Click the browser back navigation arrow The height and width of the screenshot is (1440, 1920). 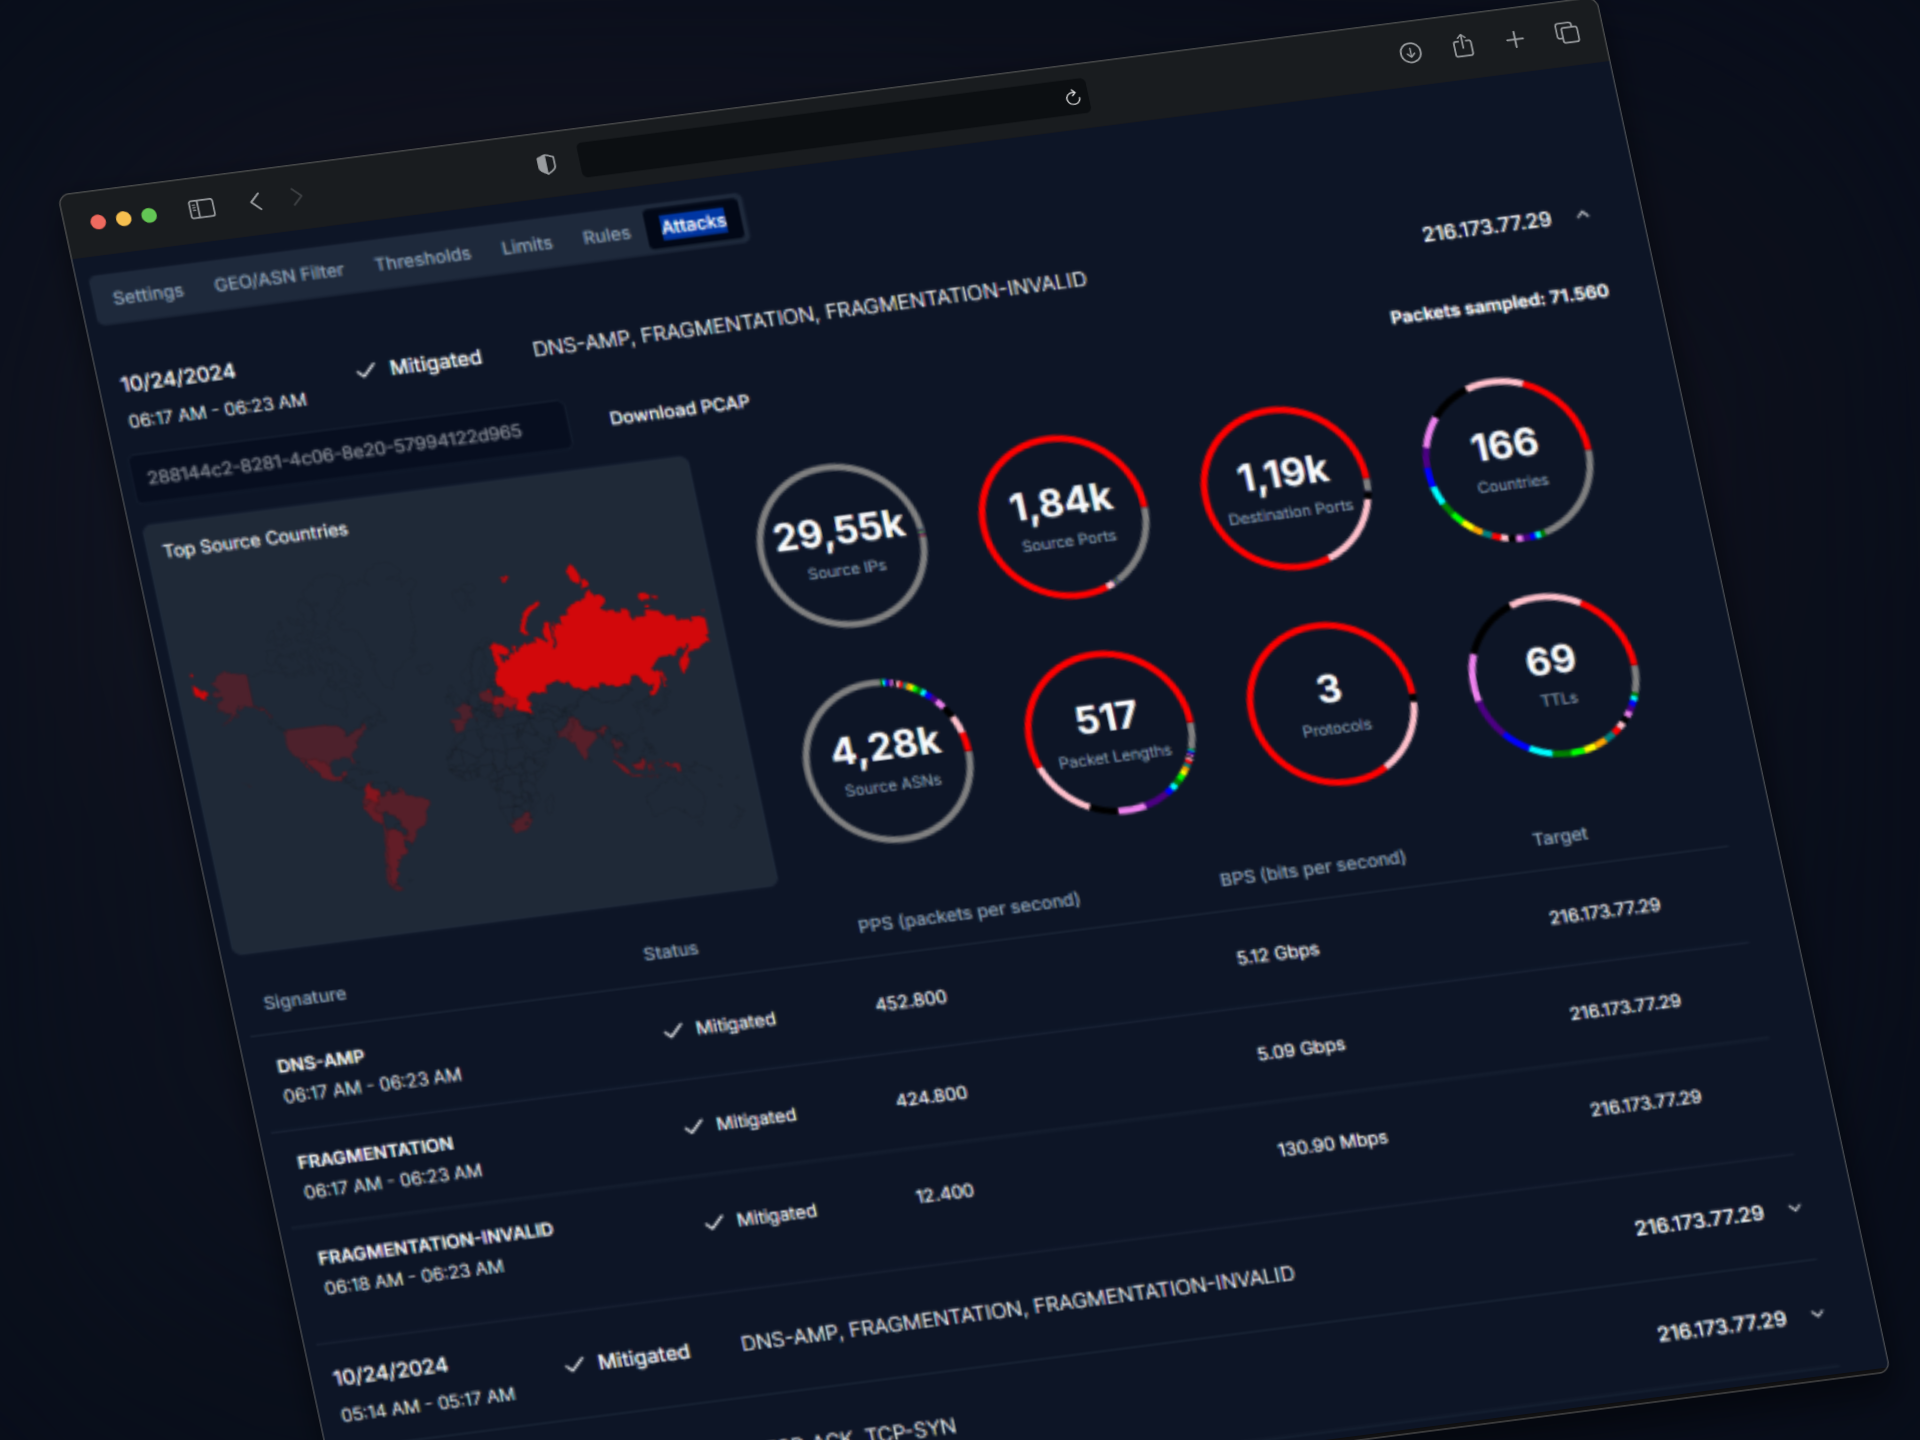pyautogui.click(x=256, y=200)
